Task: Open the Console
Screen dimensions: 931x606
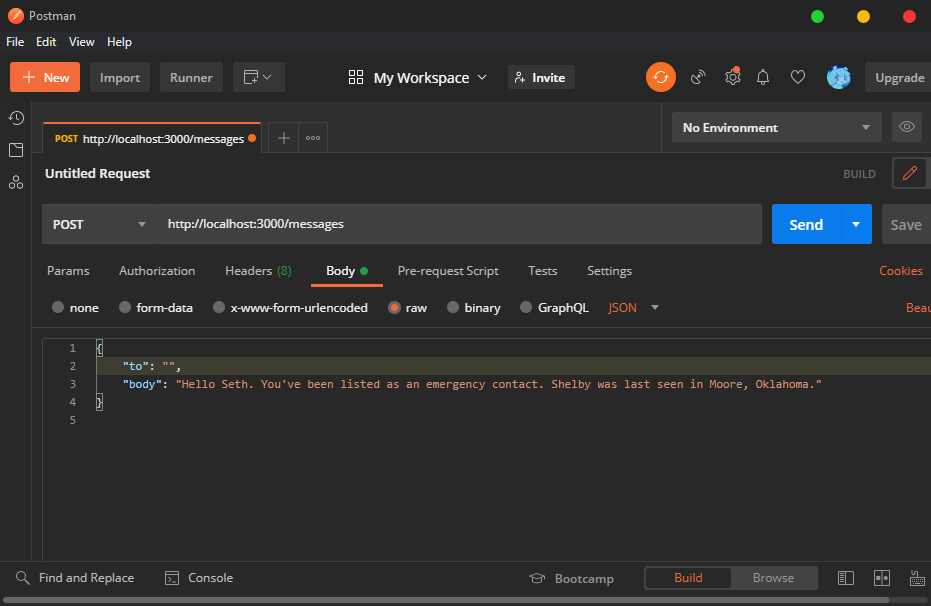Action: [x=199, y=578]
